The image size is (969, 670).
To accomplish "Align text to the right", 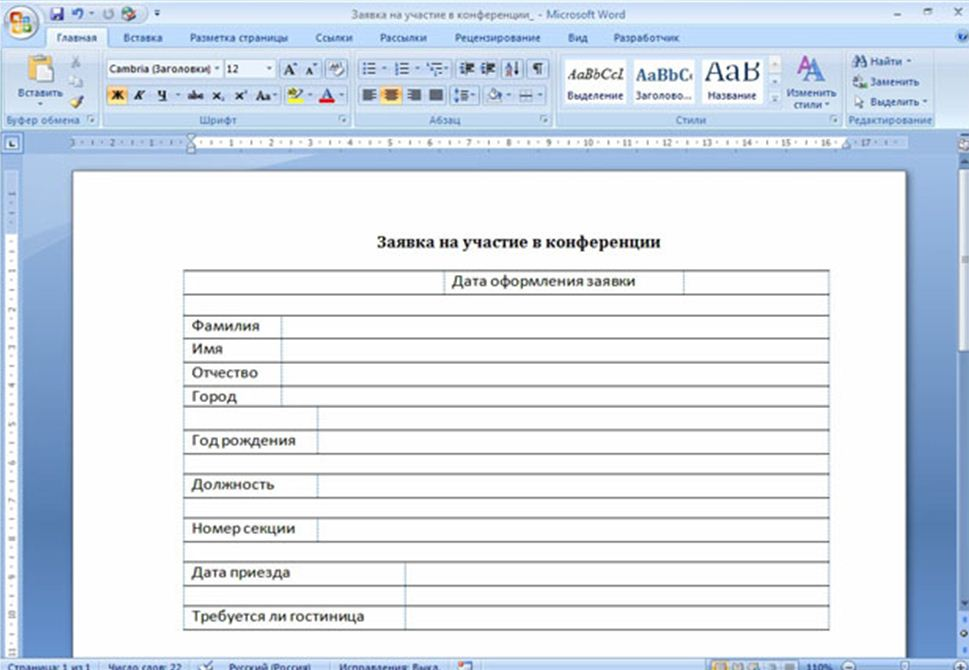I will coord(414,95).
